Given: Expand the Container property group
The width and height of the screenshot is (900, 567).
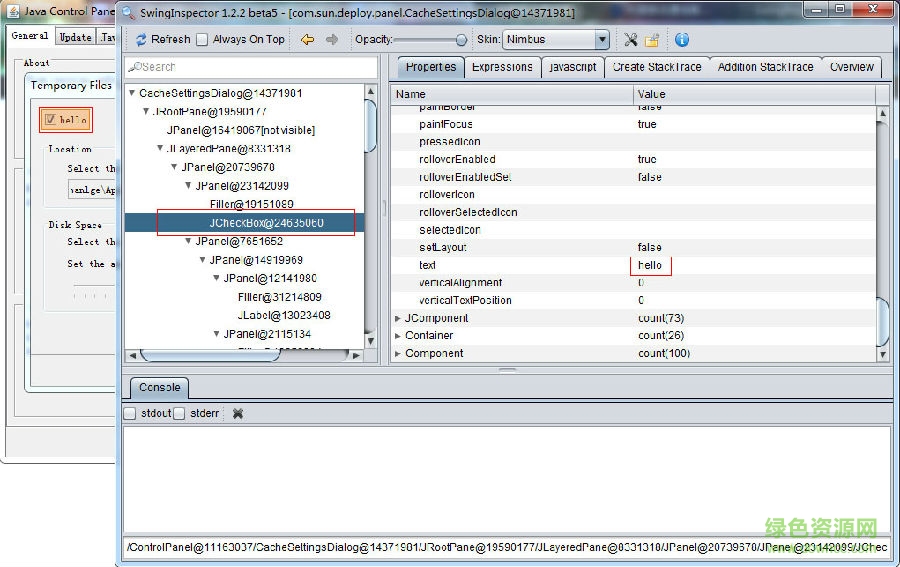Looking at the screenshot, I should 398,336.
